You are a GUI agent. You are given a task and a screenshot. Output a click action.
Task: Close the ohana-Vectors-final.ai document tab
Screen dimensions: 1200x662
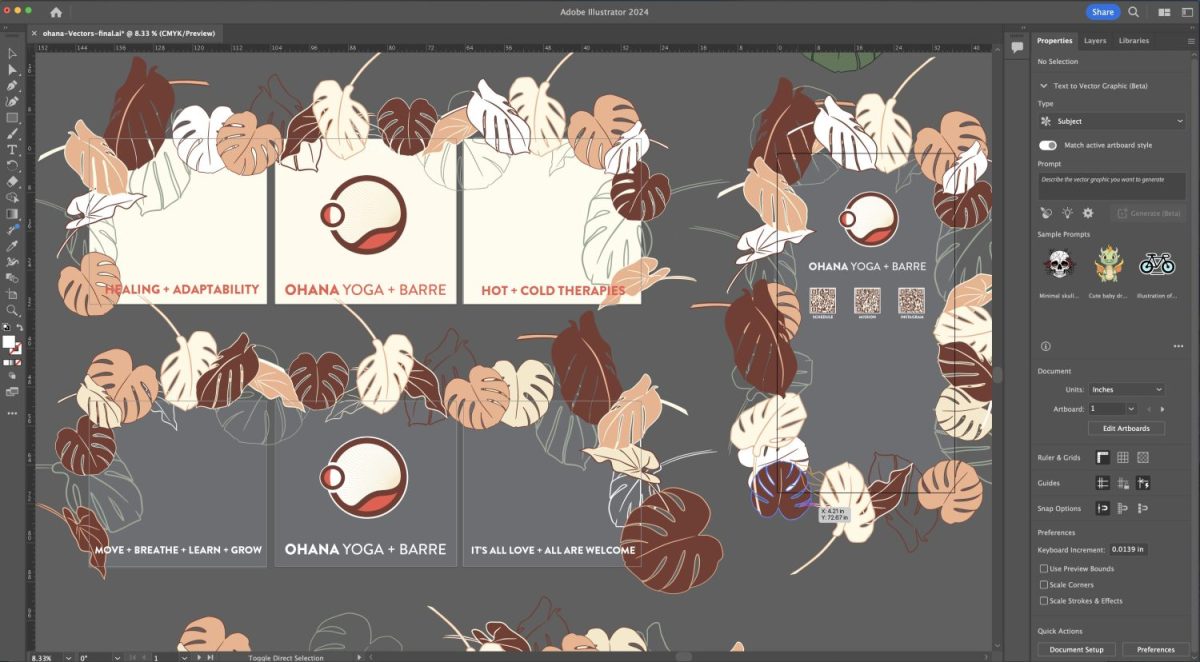click(x=35, y=33)
